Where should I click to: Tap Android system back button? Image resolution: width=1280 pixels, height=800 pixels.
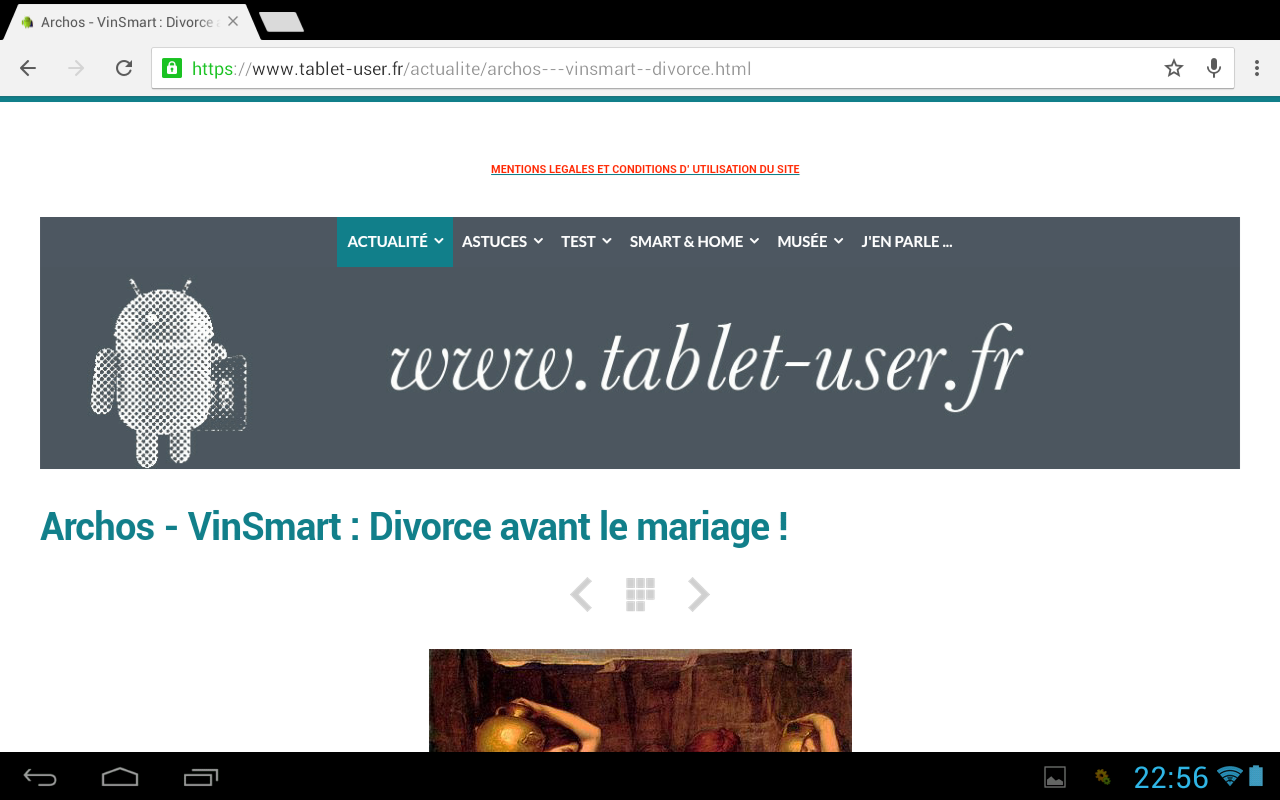[41, 777]
